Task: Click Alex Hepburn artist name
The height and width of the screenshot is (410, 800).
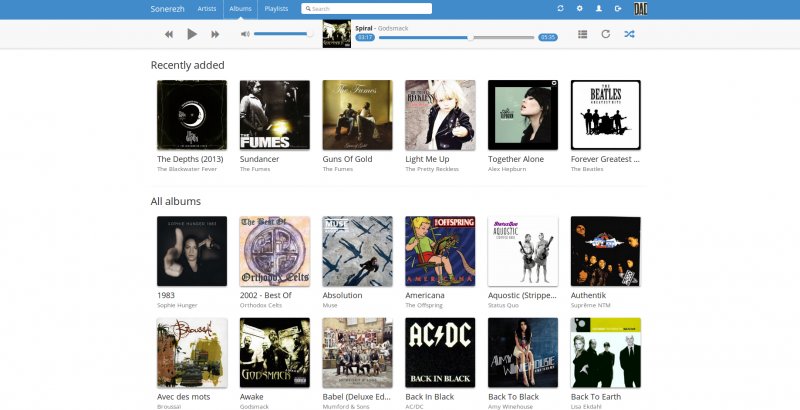Action: pyautogui.click(x=506, y=169)
